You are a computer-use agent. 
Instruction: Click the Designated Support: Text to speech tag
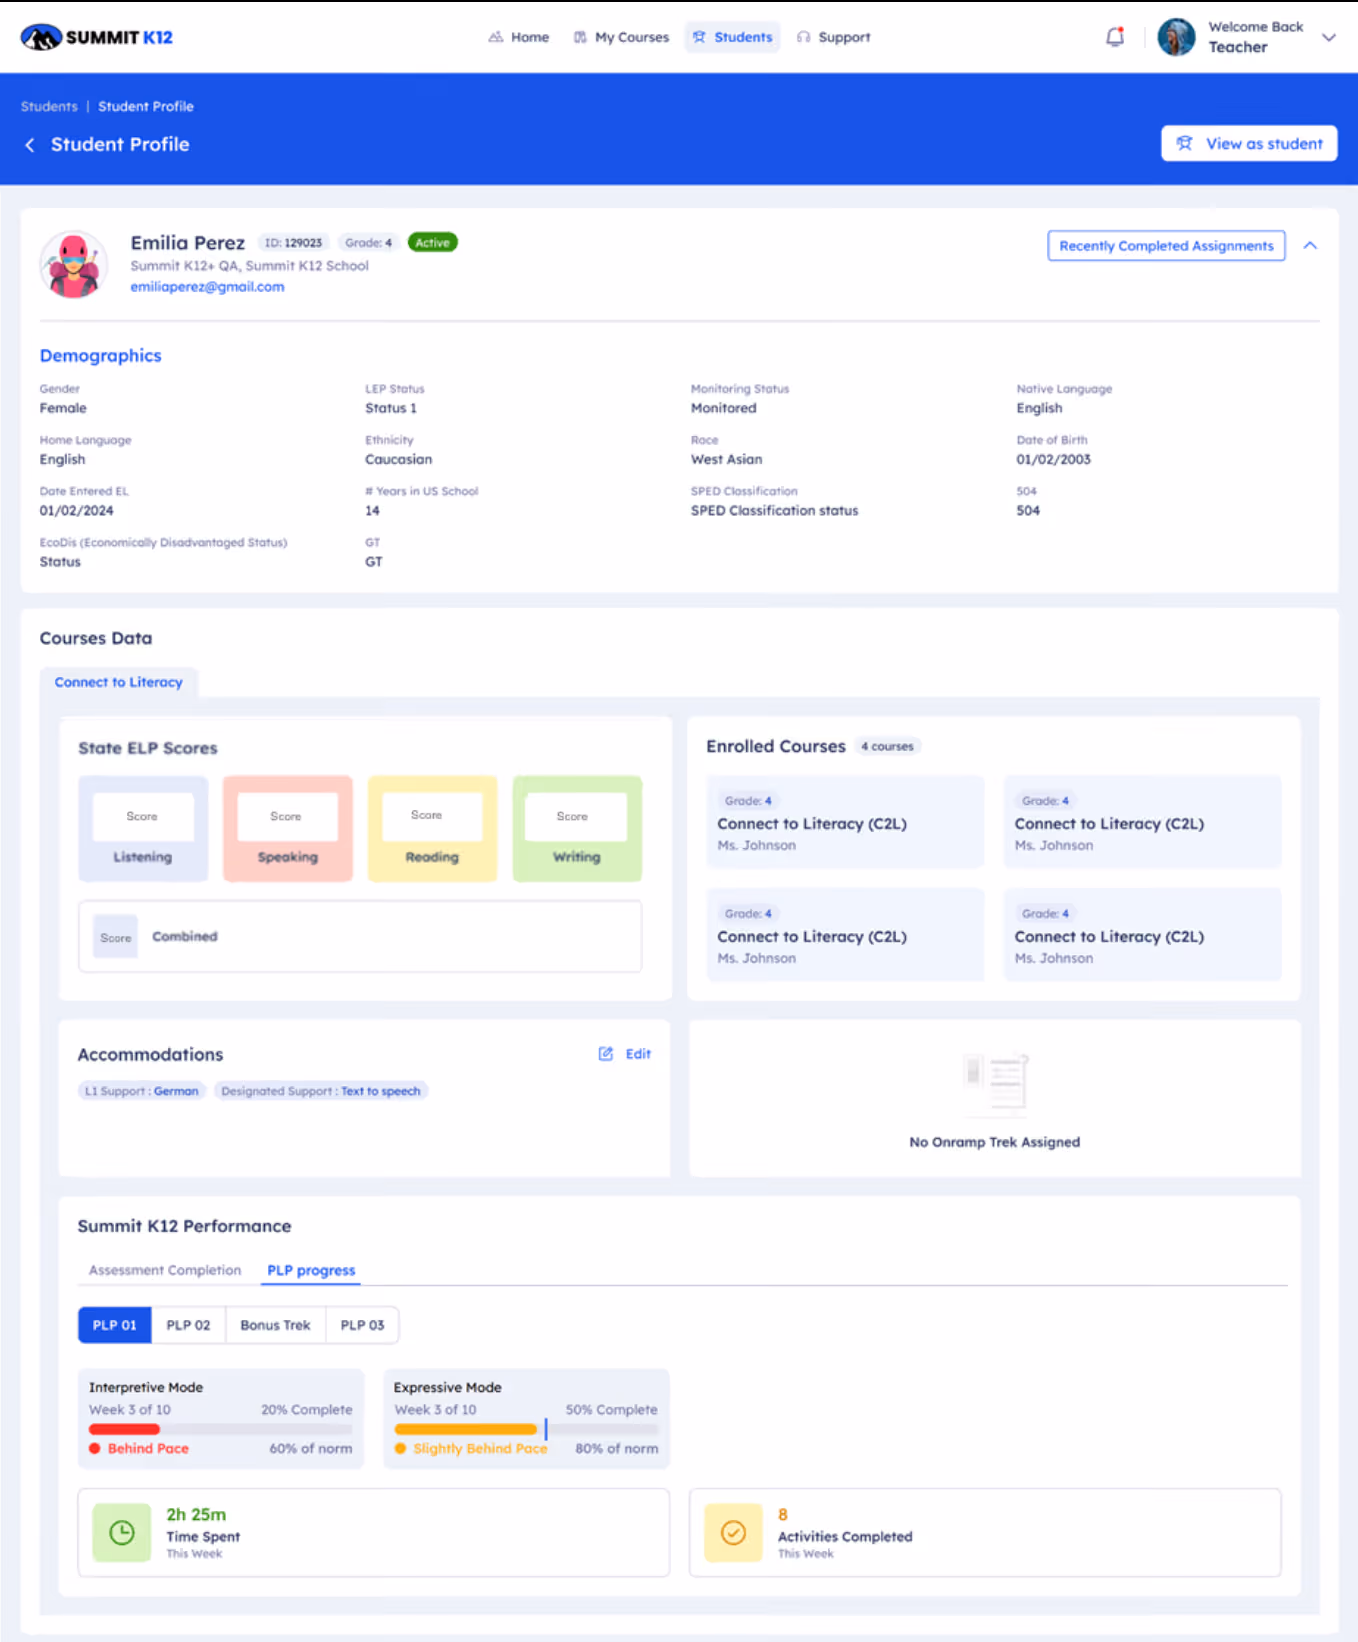coord(321,1091)
